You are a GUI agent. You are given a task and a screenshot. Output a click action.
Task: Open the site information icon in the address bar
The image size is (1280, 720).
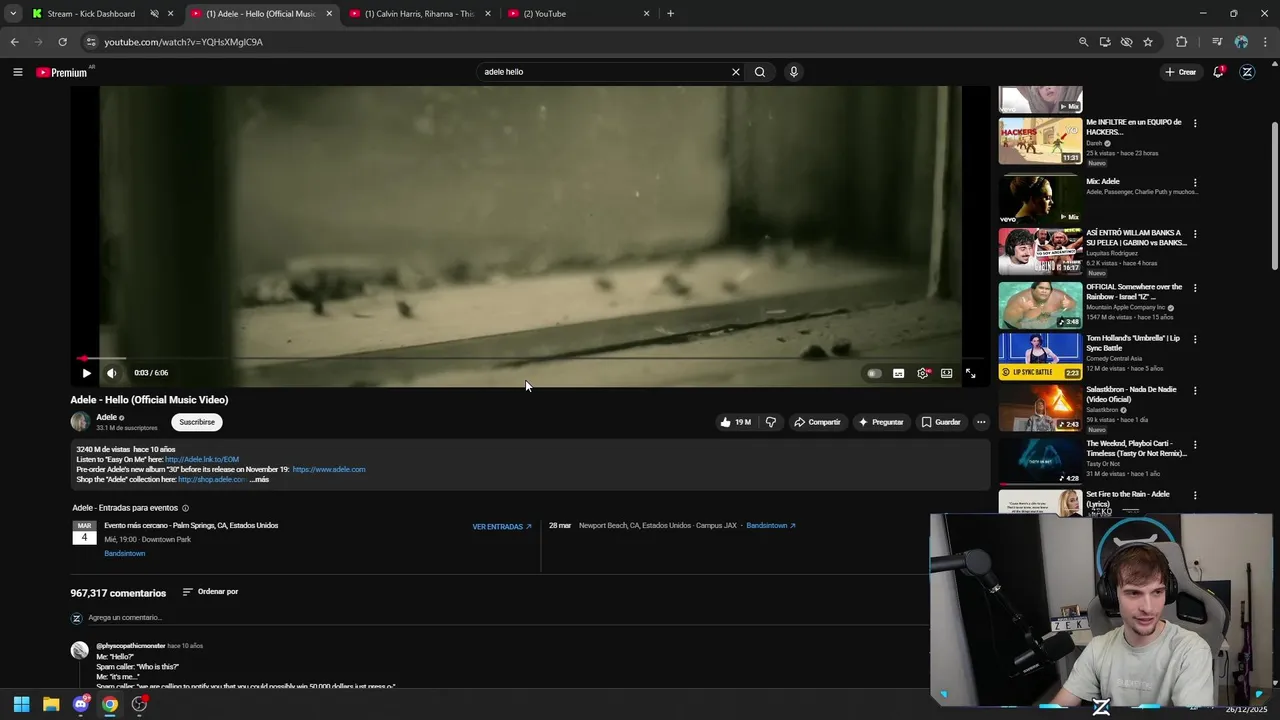pos(90,42)
